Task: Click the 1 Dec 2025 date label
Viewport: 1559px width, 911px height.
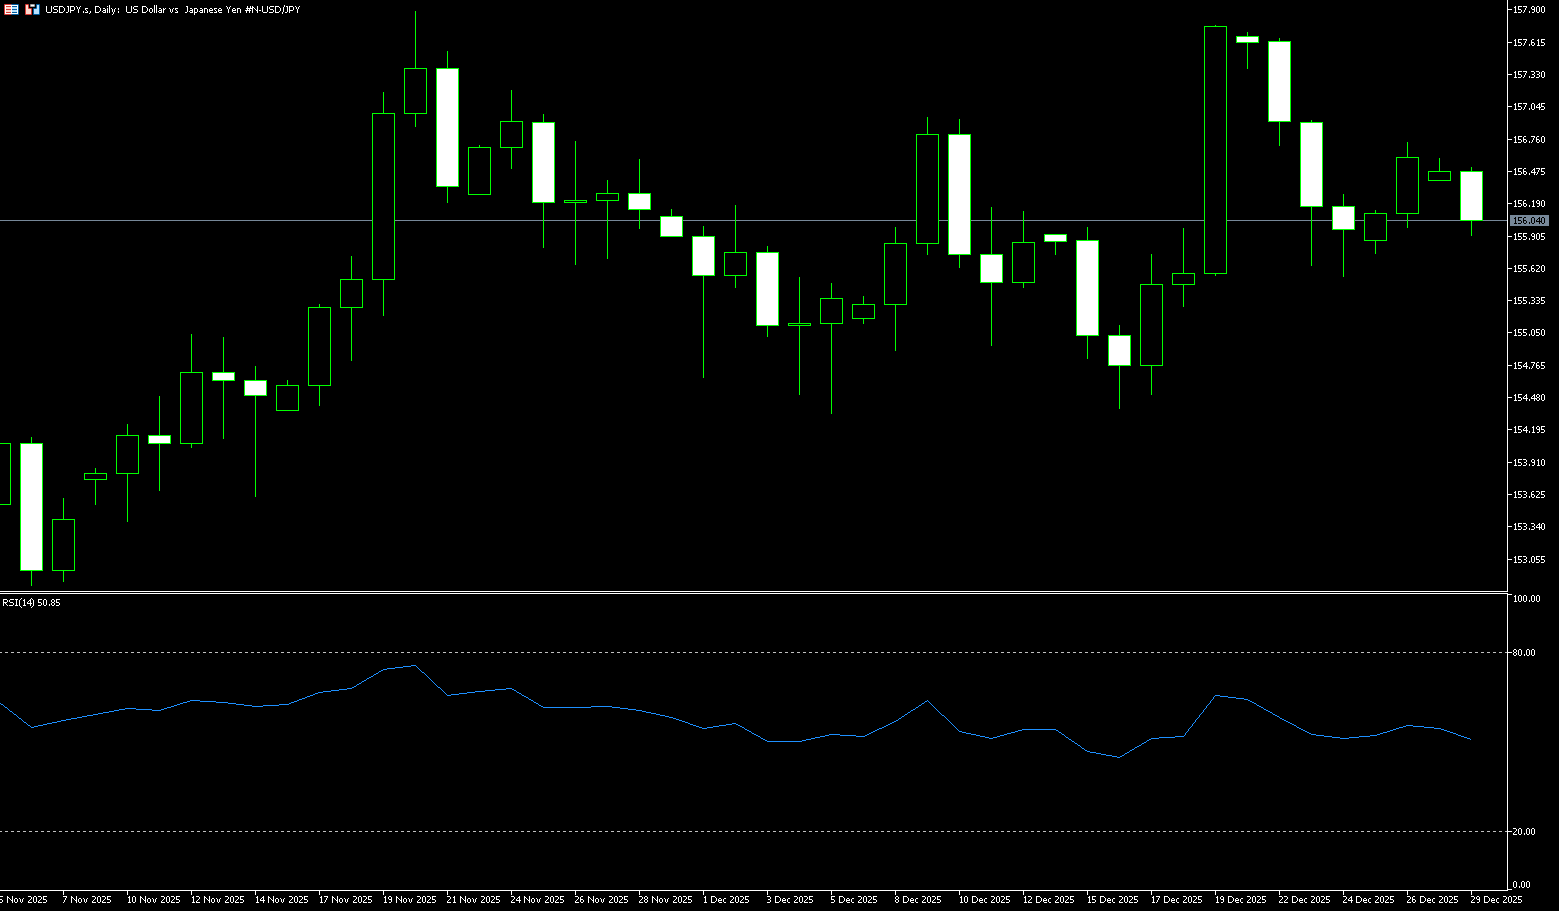Action: pos(726,900)
